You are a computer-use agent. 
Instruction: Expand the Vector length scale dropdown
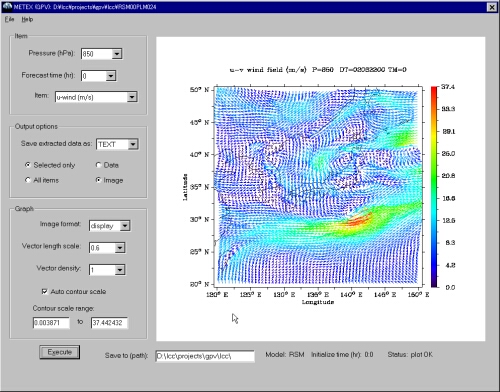[x=120, y=248]
